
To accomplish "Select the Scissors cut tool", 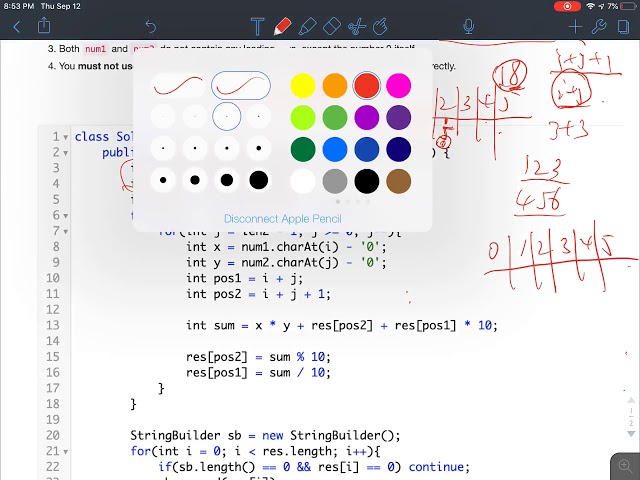I will coord(357,27).
